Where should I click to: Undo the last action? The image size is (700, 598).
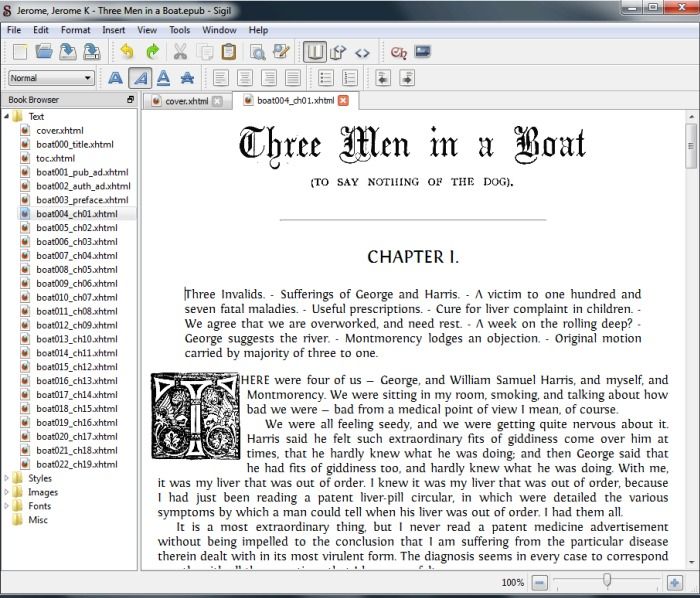tap(127, 52)
